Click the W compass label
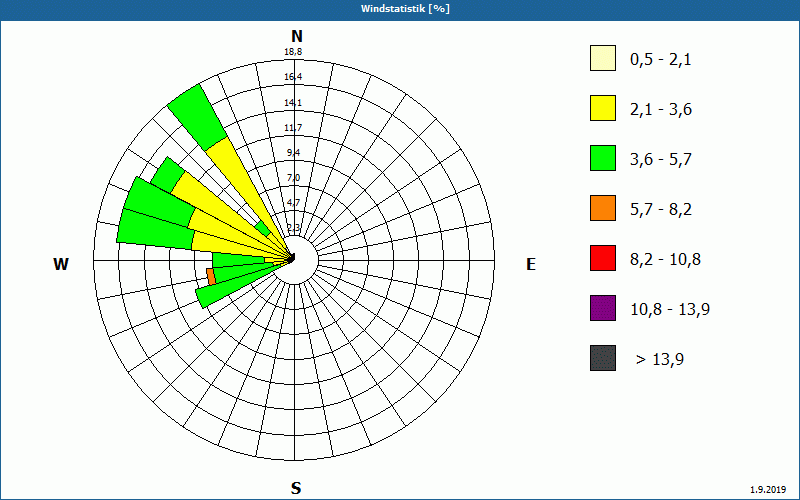The width and height of the screenshot is (800, 500). point(61,264)
